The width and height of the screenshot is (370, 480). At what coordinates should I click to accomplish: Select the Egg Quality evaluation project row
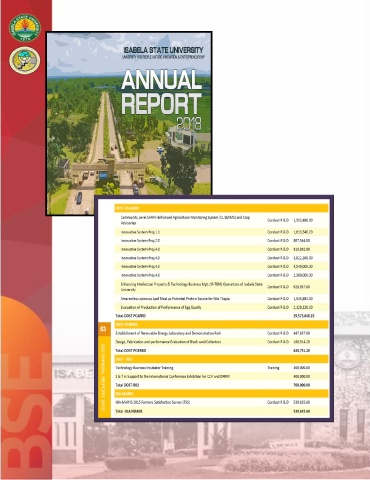point(221,307)
